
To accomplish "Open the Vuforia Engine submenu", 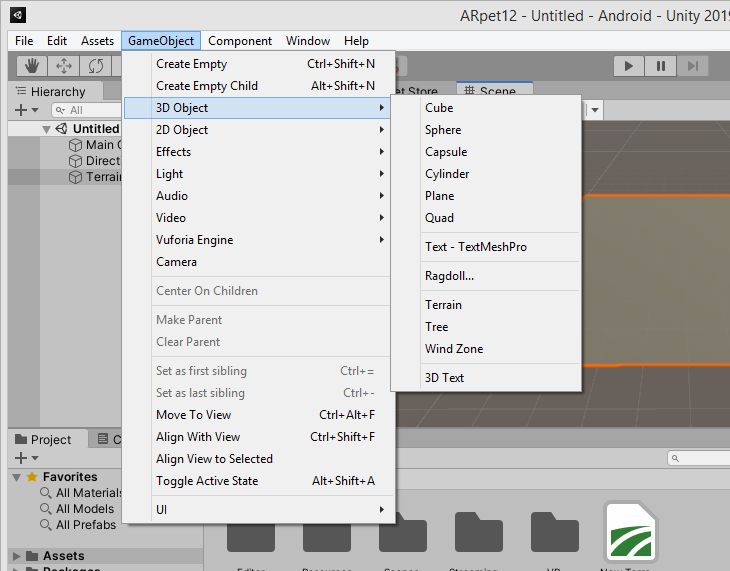I will click(x=258, y=240).
